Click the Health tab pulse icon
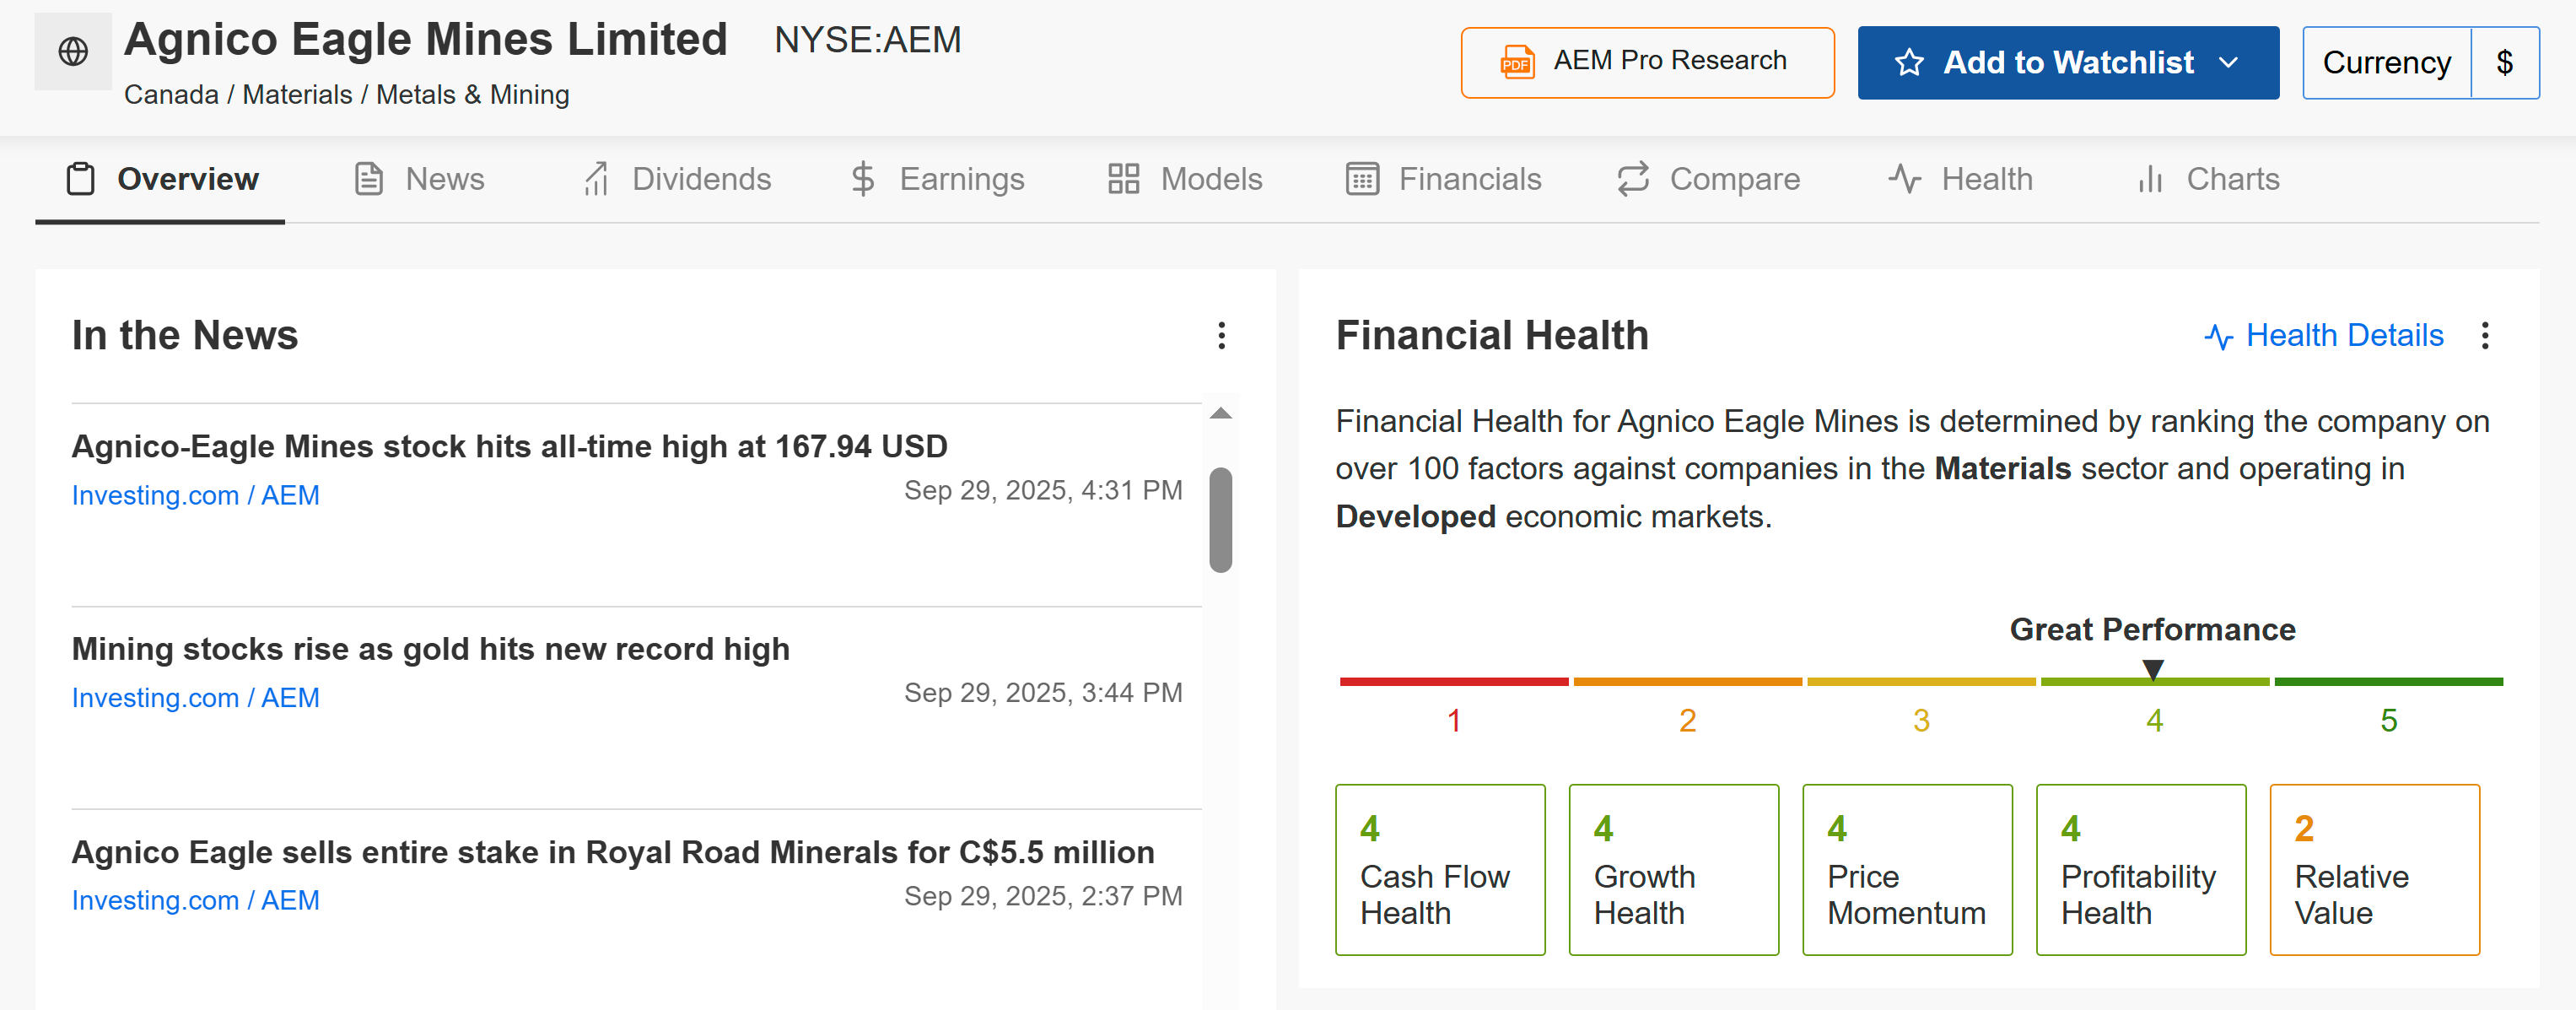 click(x=1904, y=179)
